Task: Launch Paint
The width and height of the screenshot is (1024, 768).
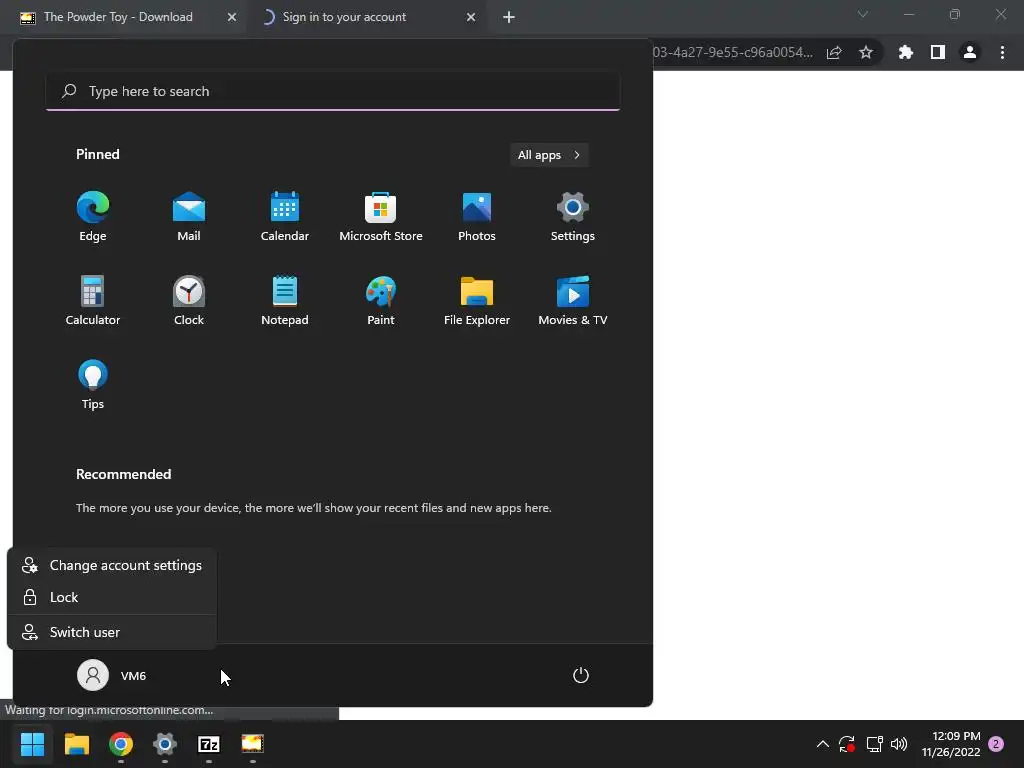Action: click(381, 300)
